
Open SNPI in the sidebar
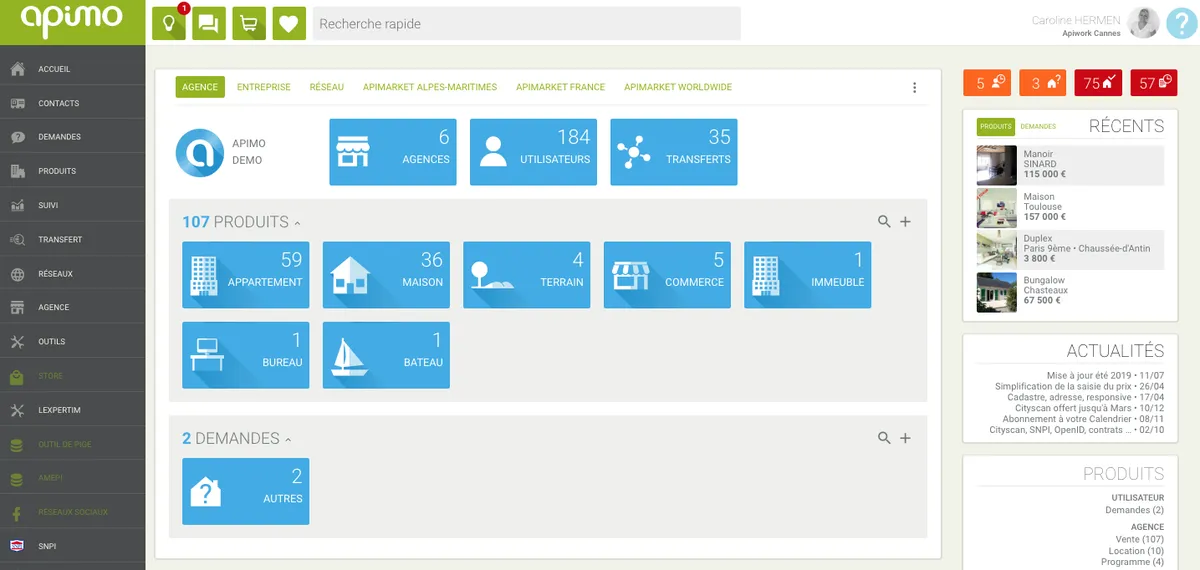point(72,546)
